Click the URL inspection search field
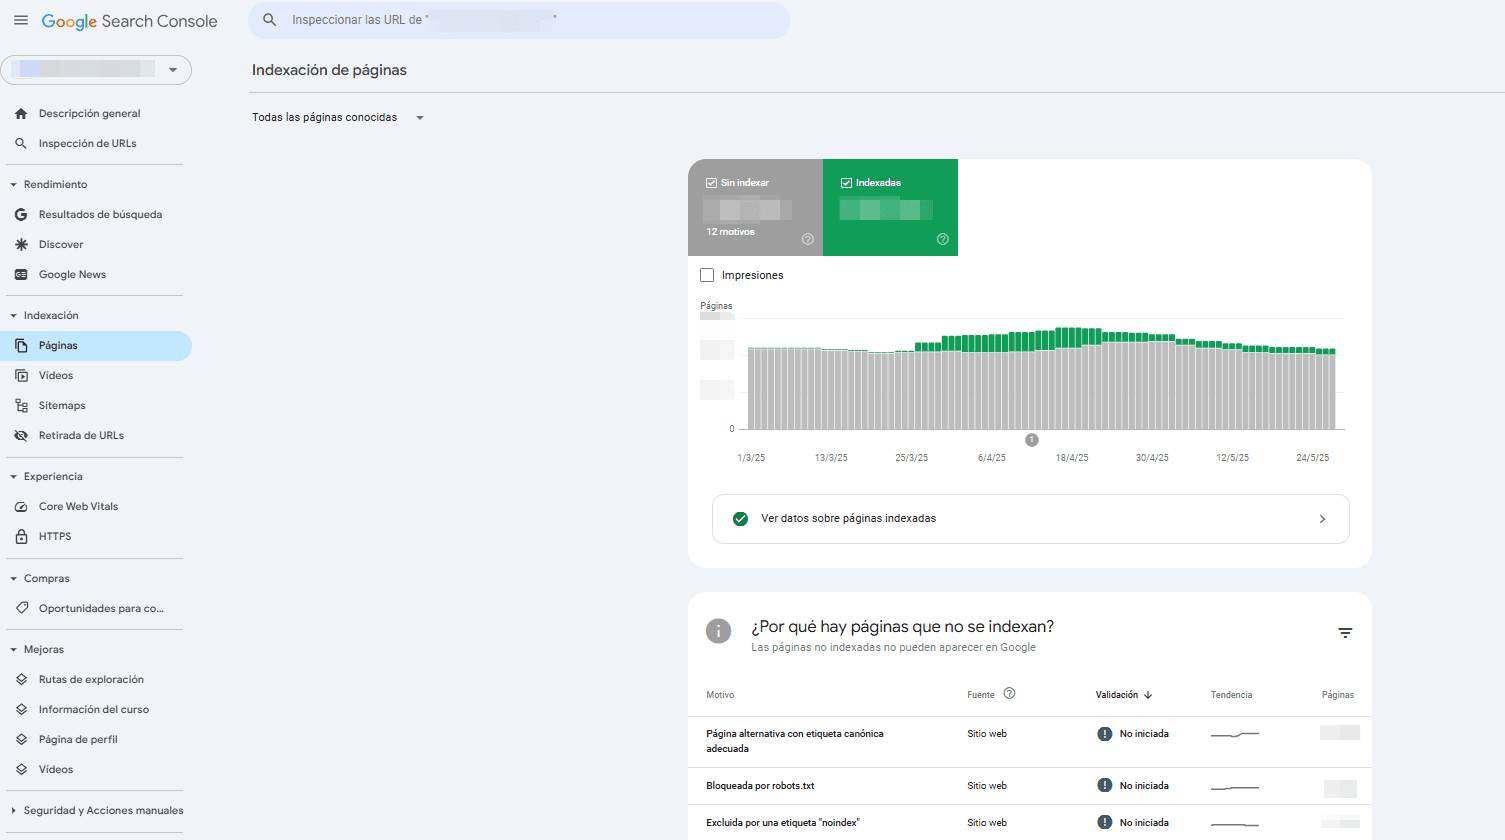 519,20
